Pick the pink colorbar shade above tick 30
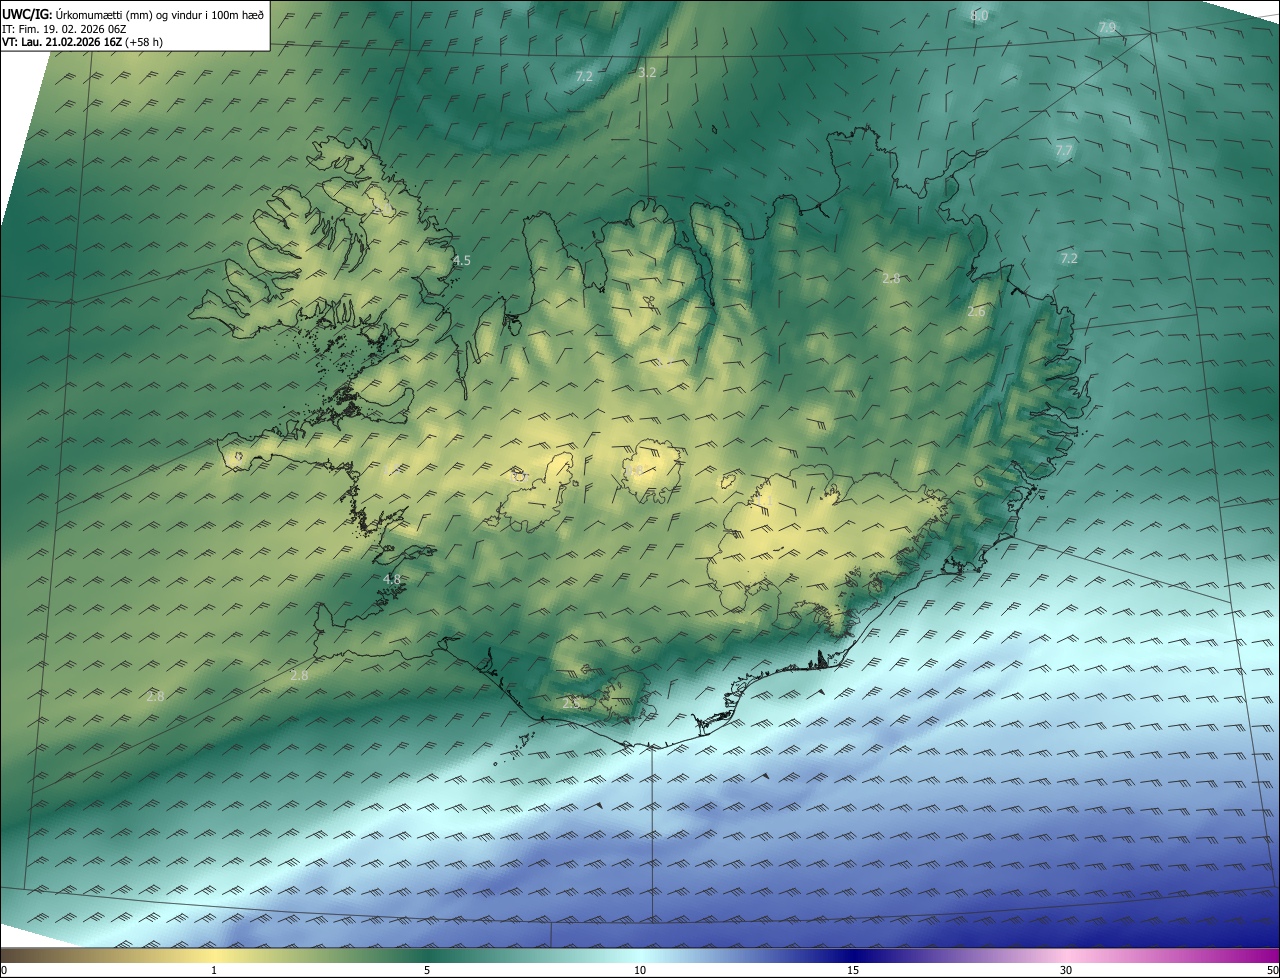The image size is (1280, 978). tap(1066, 955)
